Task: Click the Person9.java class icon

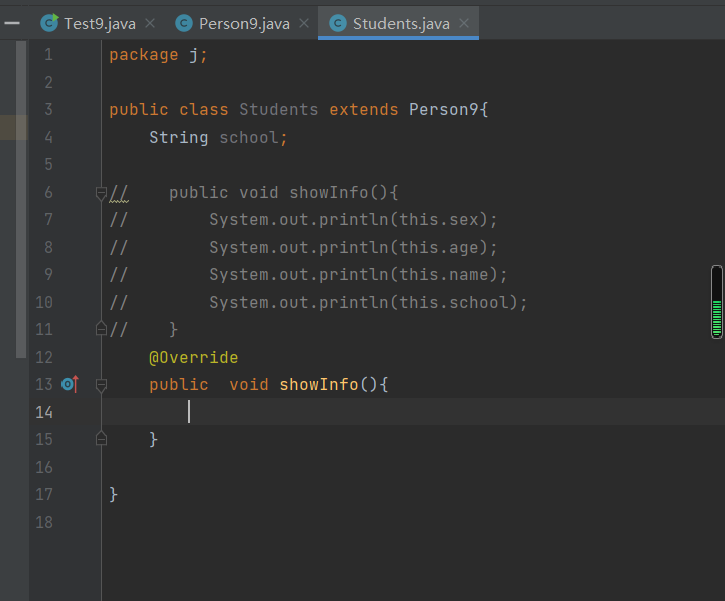Action: (184, 23)
